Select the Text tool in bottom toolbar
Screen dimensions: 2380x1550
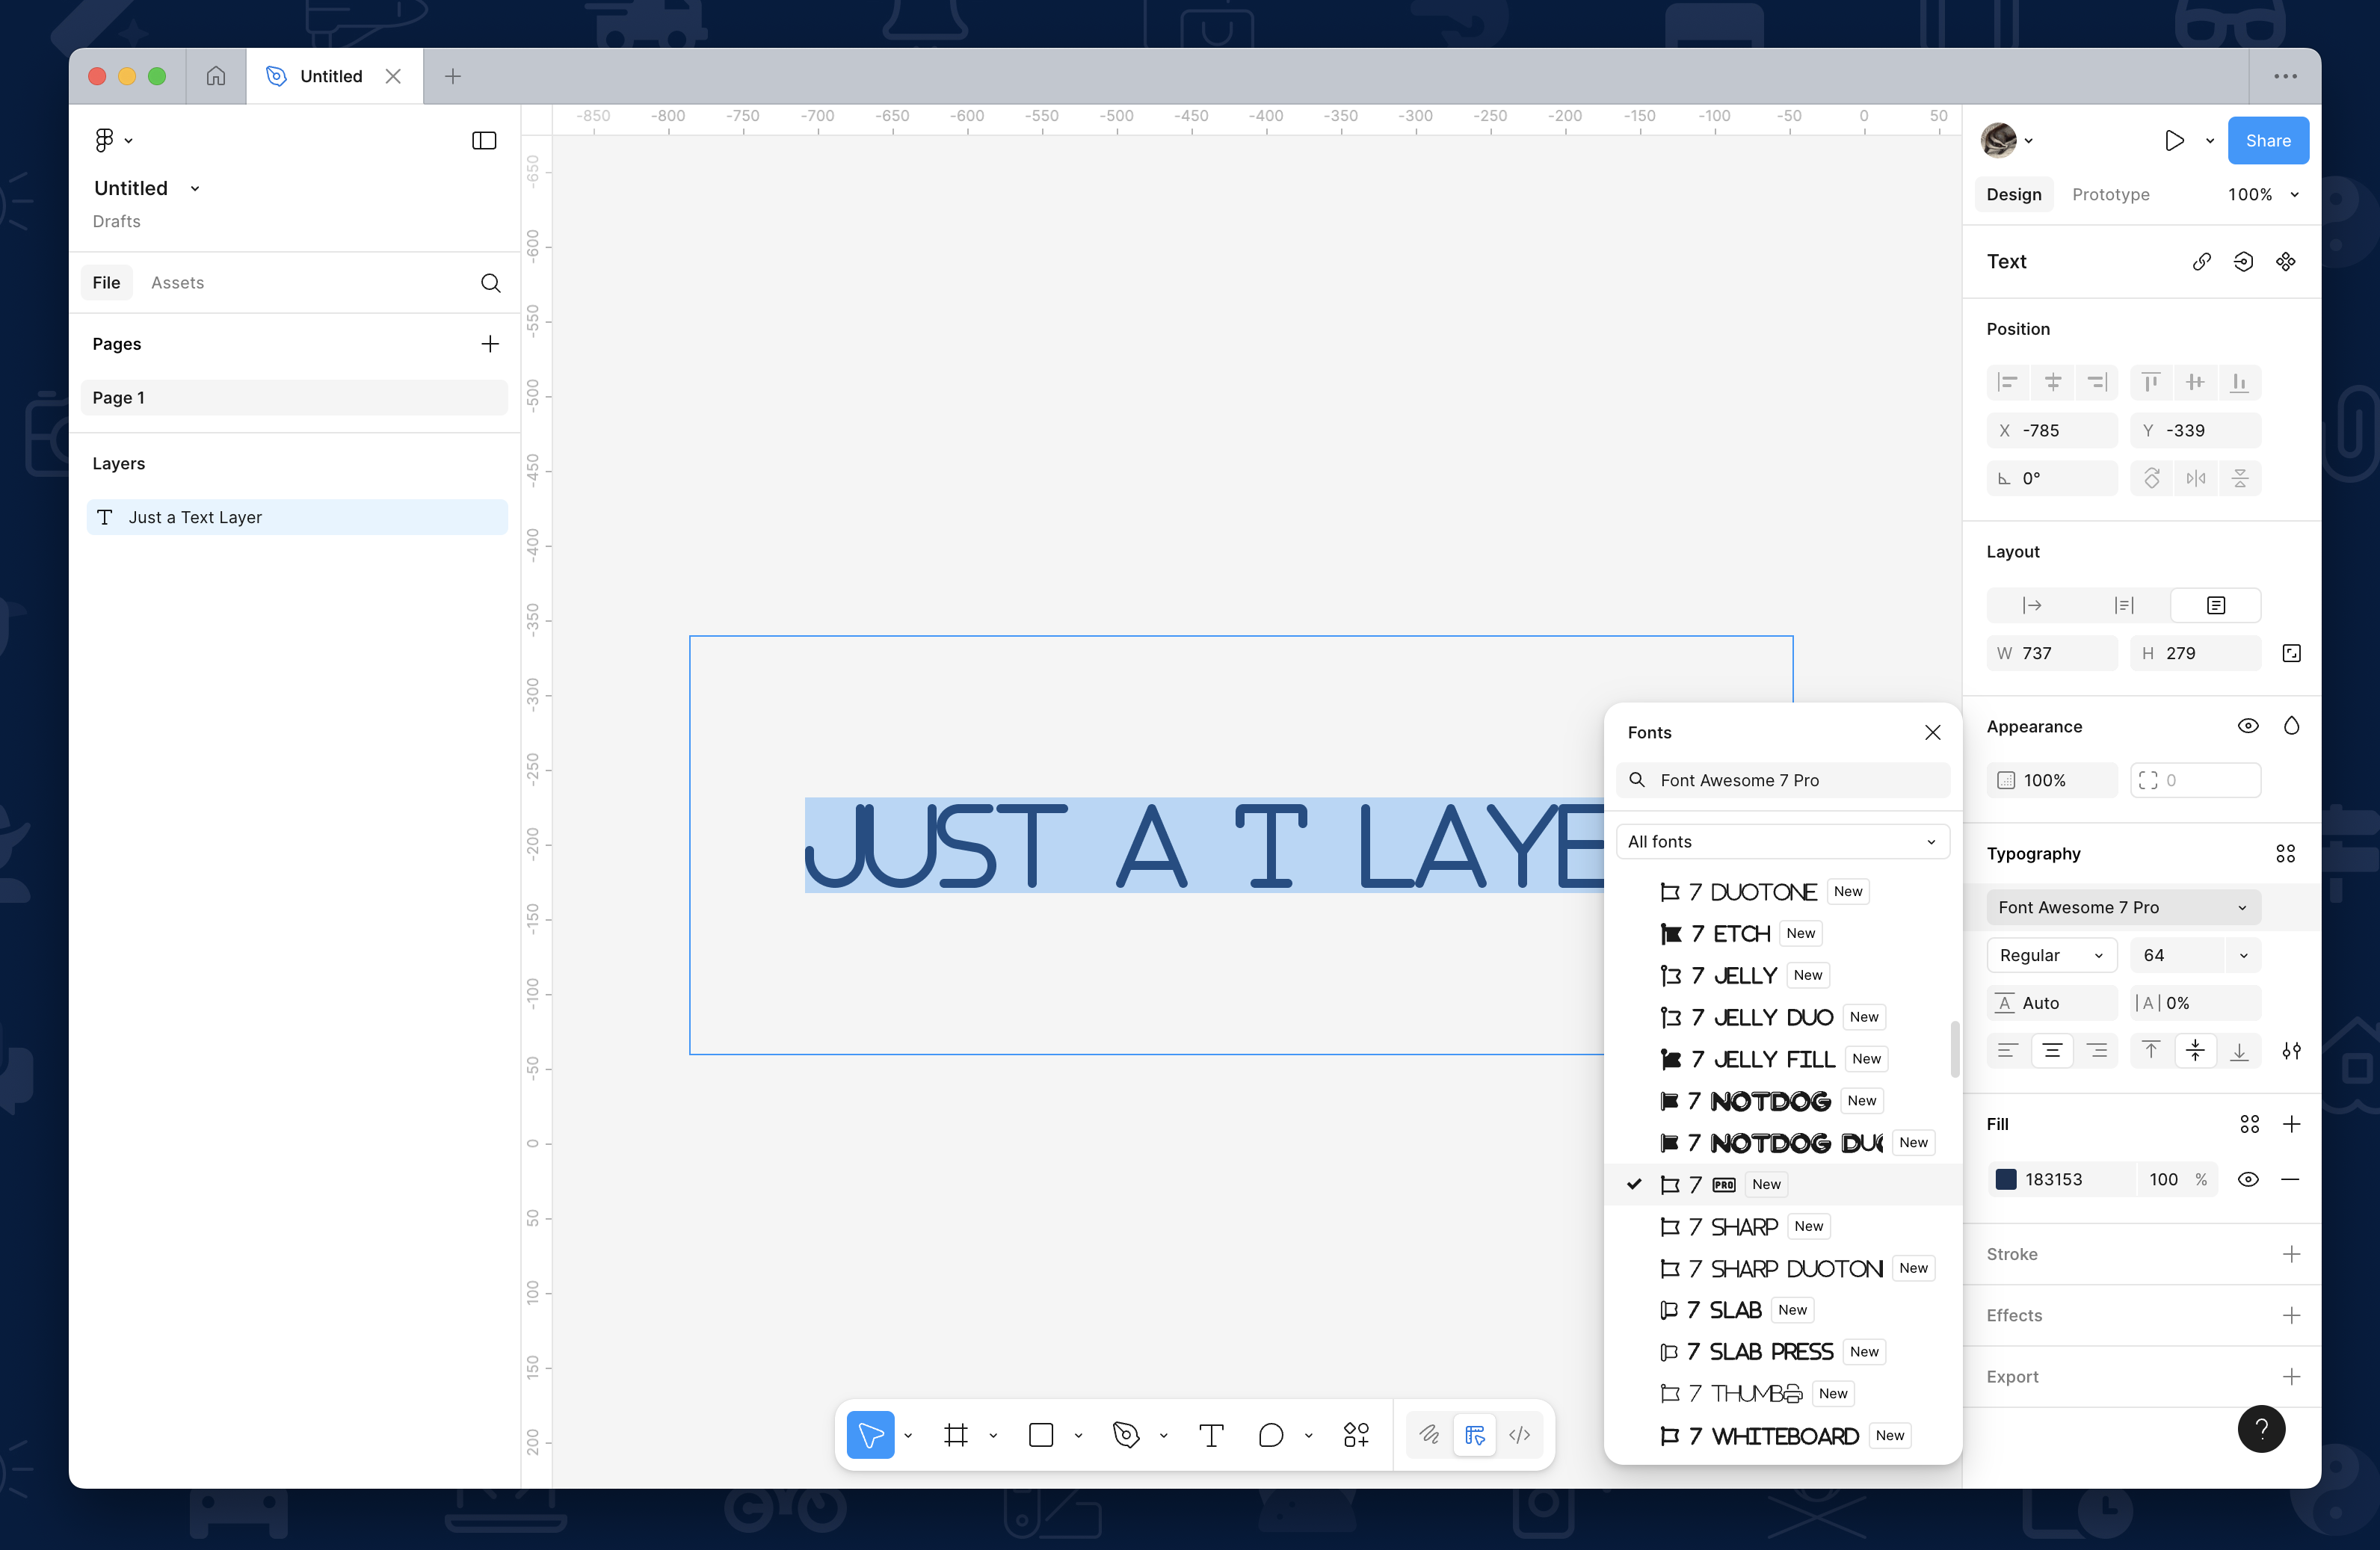[x=1211, y=1434]
